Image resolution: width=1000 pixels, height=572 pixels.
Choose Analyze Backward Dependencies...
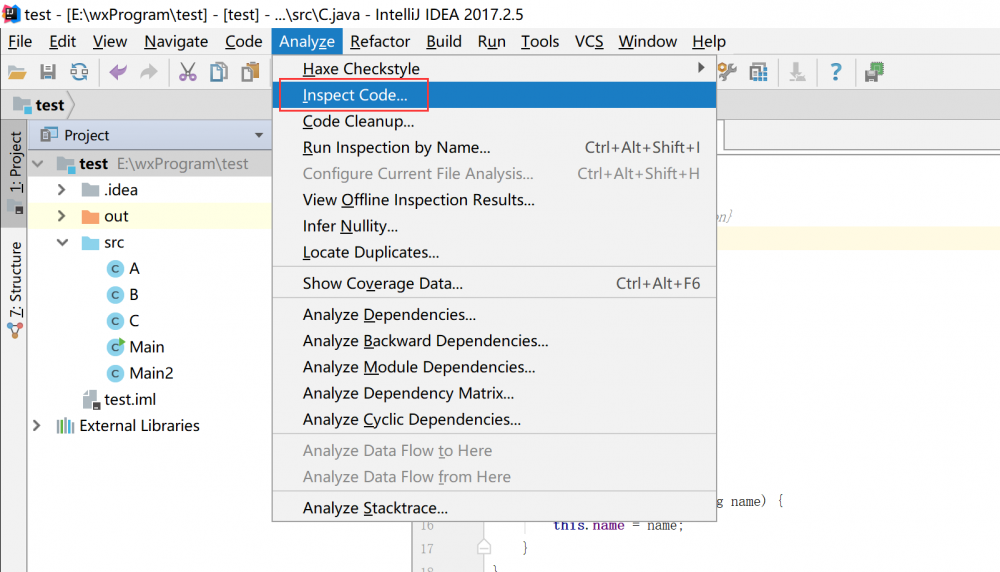[494, 341]
